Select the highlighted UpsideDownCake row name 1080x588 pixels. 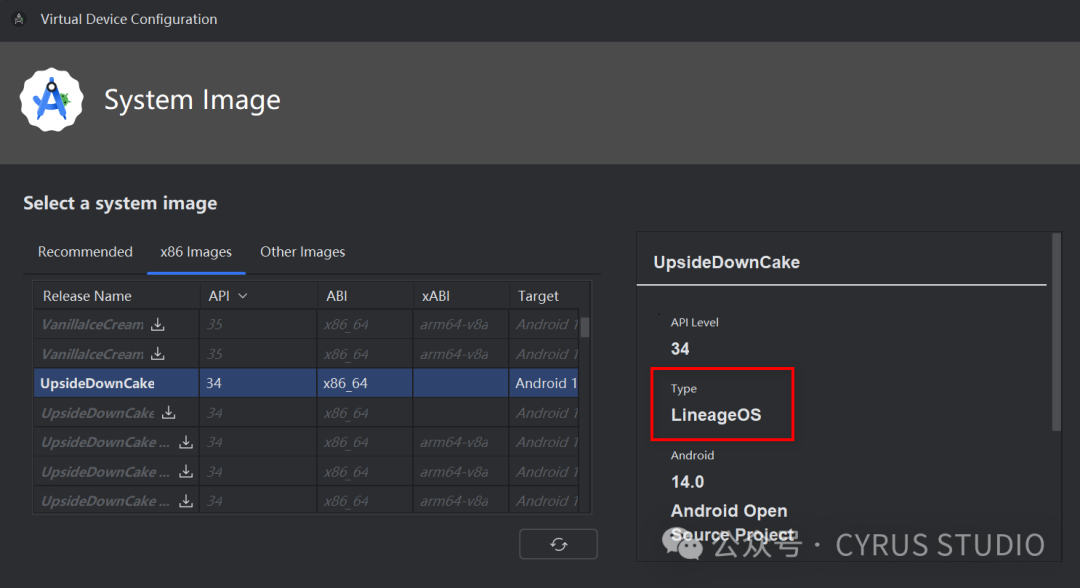point(97,384)
